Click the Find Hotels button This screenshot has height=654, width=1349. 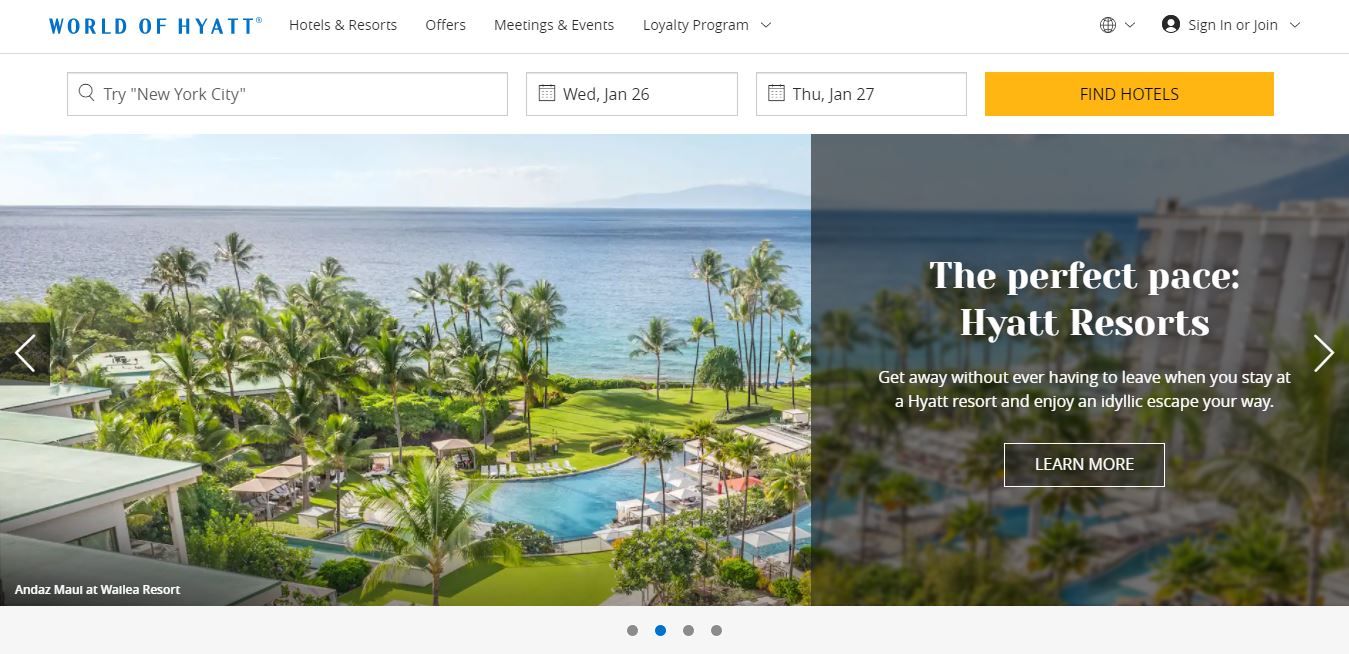click(x=1129, y=94)
